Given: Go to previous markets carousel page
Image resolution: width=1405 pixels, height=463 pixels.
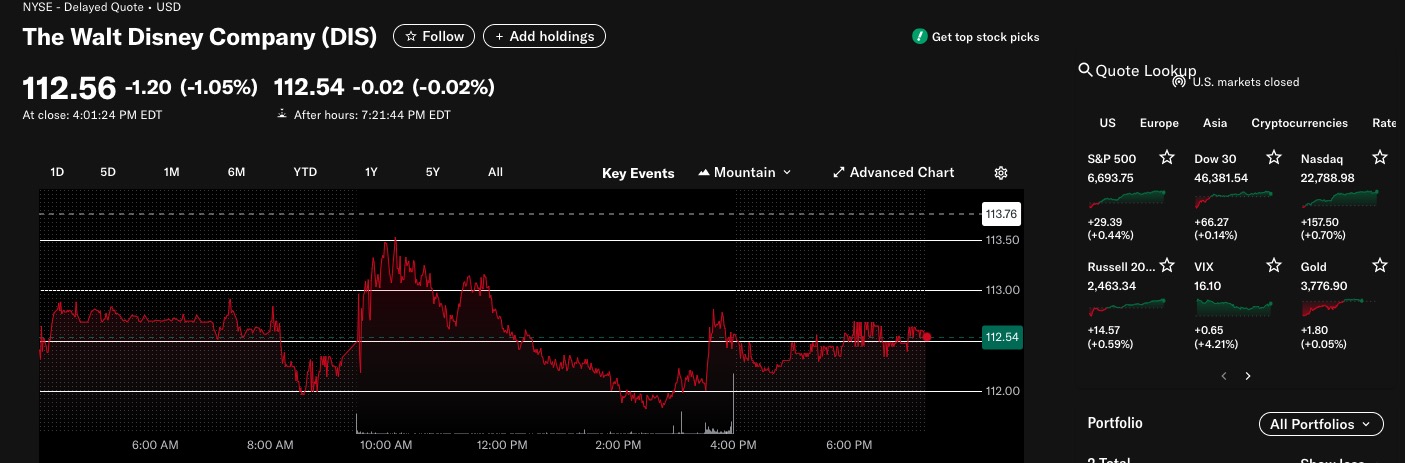Looking at the screenshot, I should [1222, 376].
